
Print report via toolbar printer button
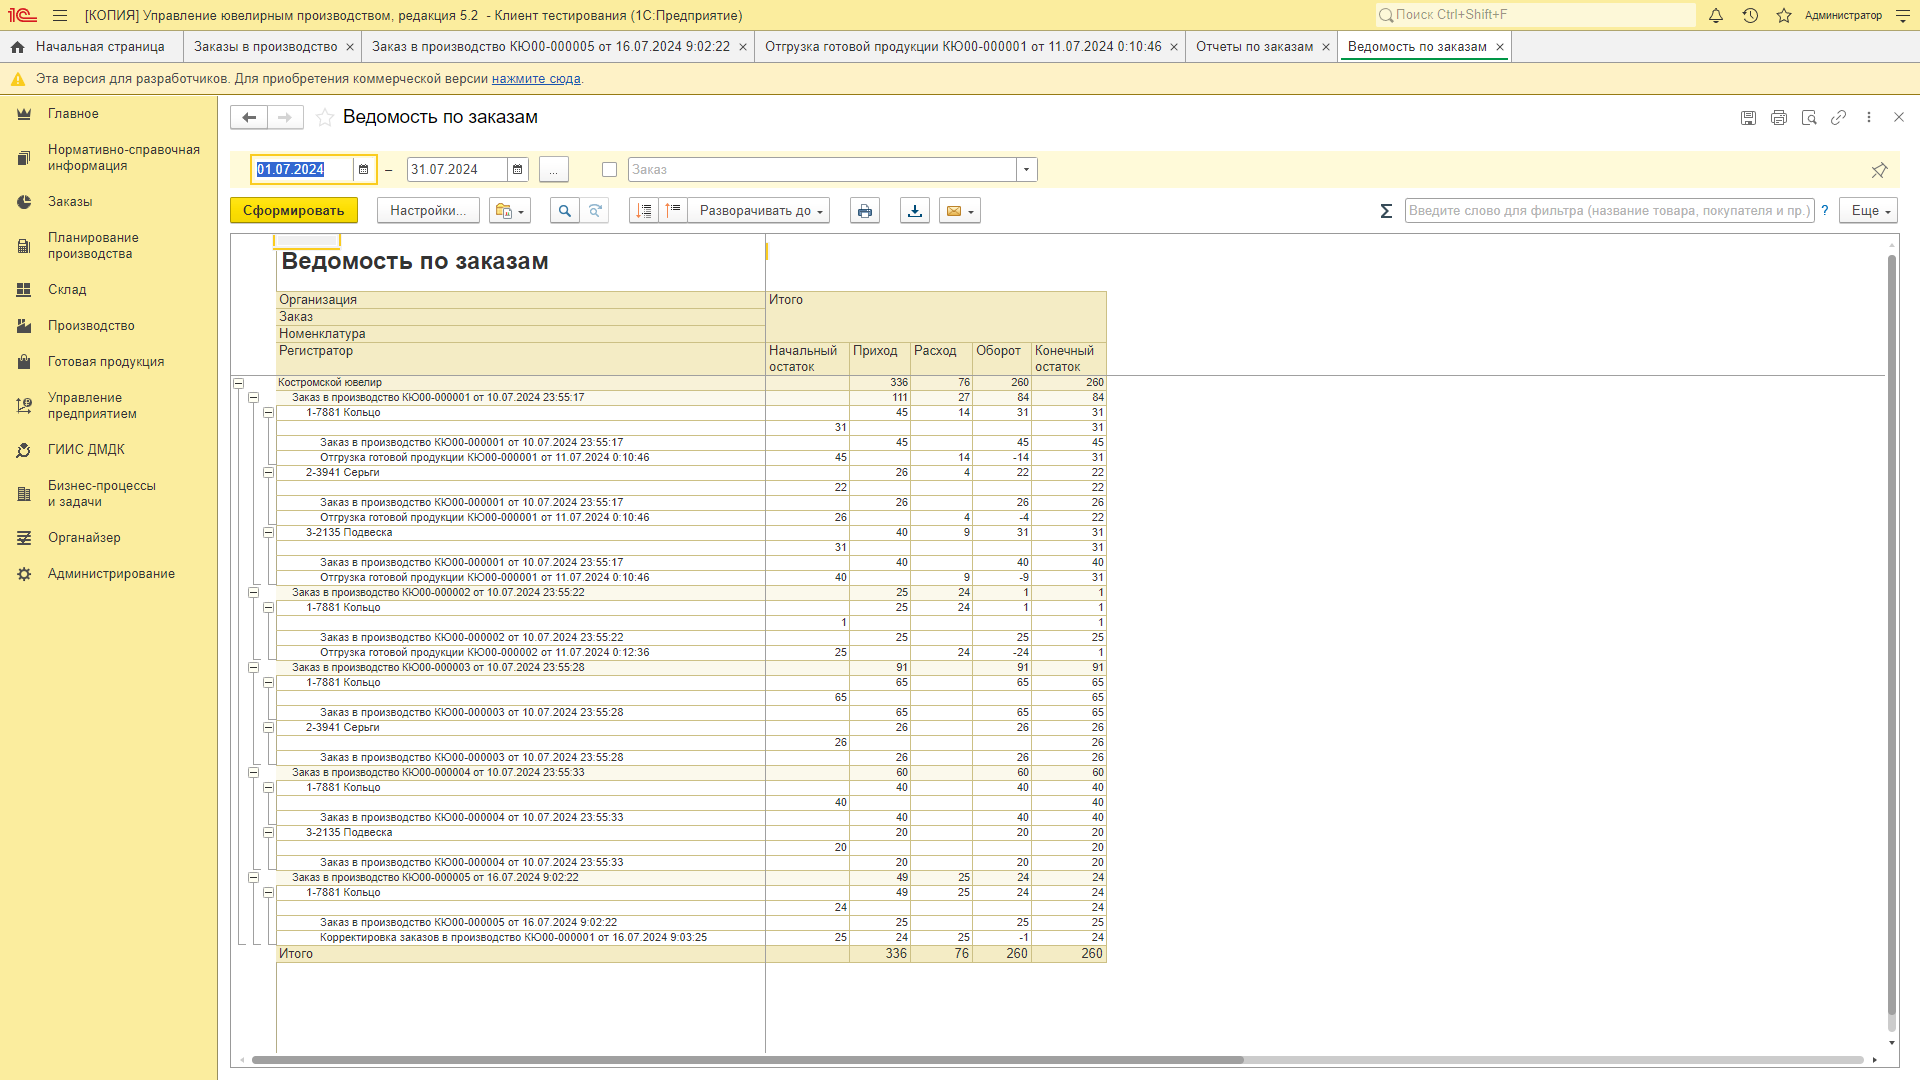[x=865, y=211]
